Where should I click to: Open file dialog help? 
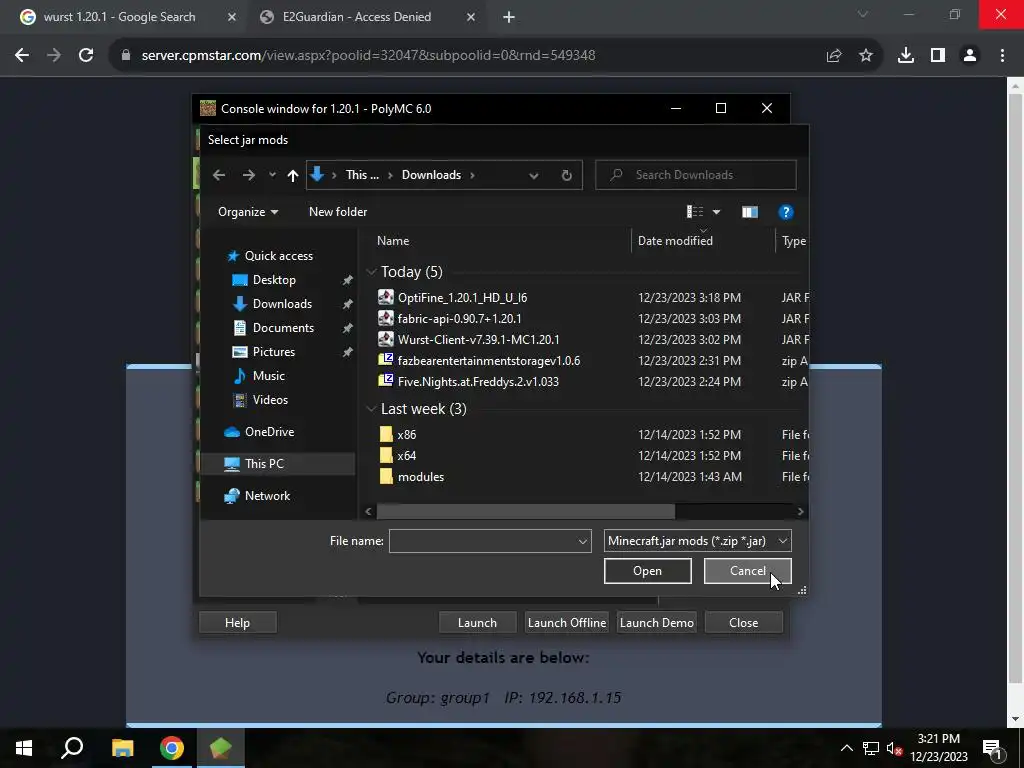click(786, 212)
